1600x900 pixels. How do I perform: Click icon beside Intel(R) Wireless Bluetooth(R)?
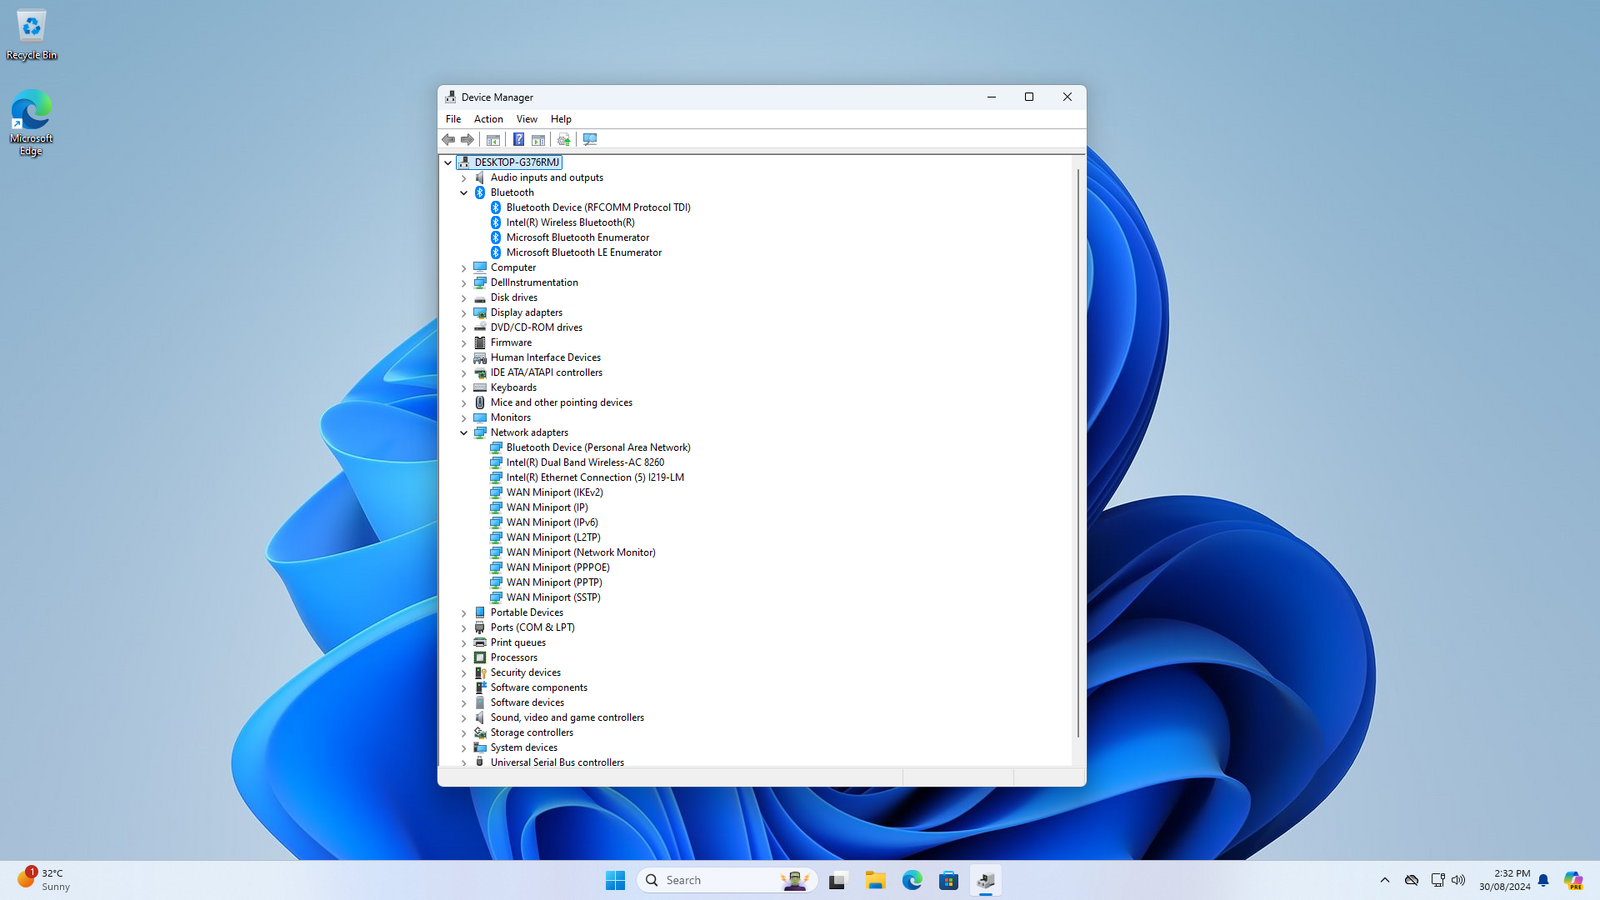click(x=496, y=222)
